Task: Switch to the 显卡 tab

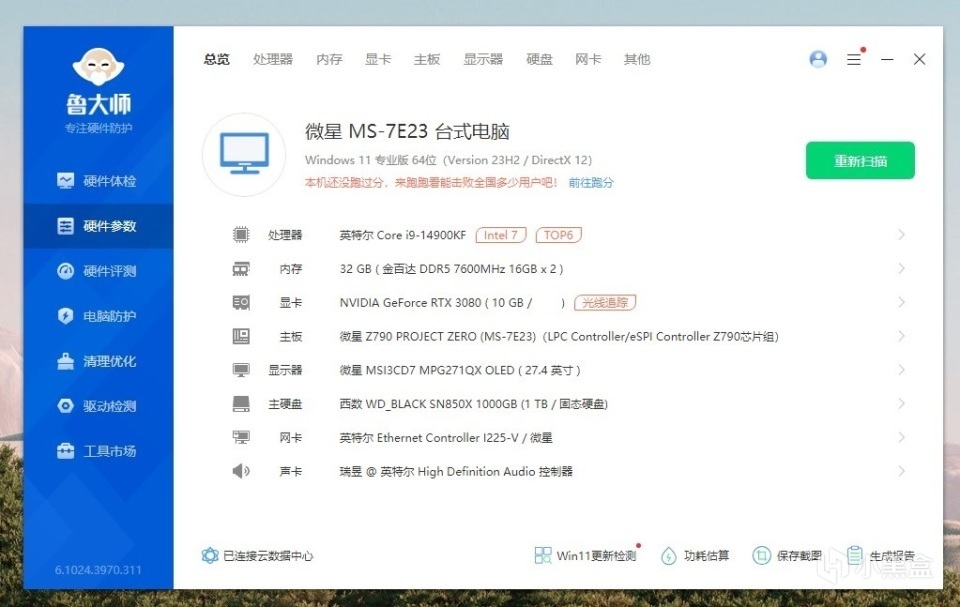Action: [378, 59]
